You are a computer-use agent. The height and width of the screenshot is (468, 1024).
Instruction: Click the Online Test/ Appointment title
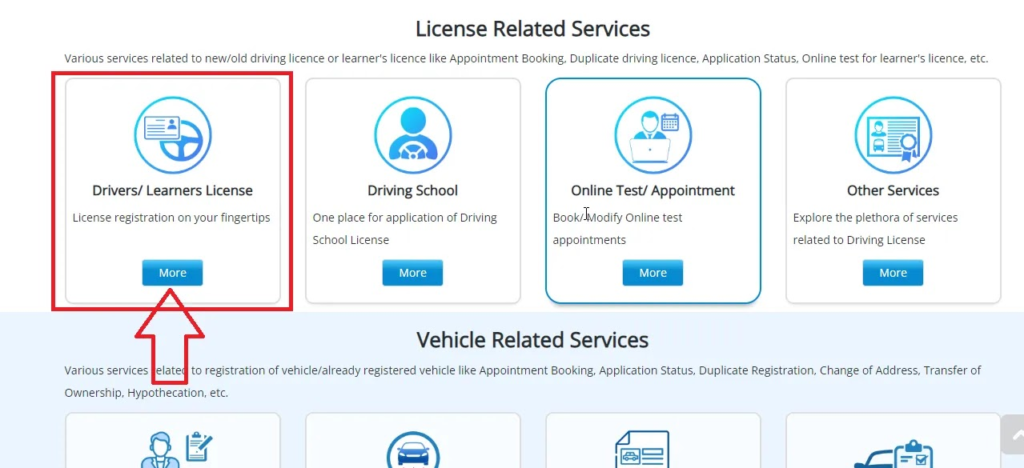tap(653, 191)
